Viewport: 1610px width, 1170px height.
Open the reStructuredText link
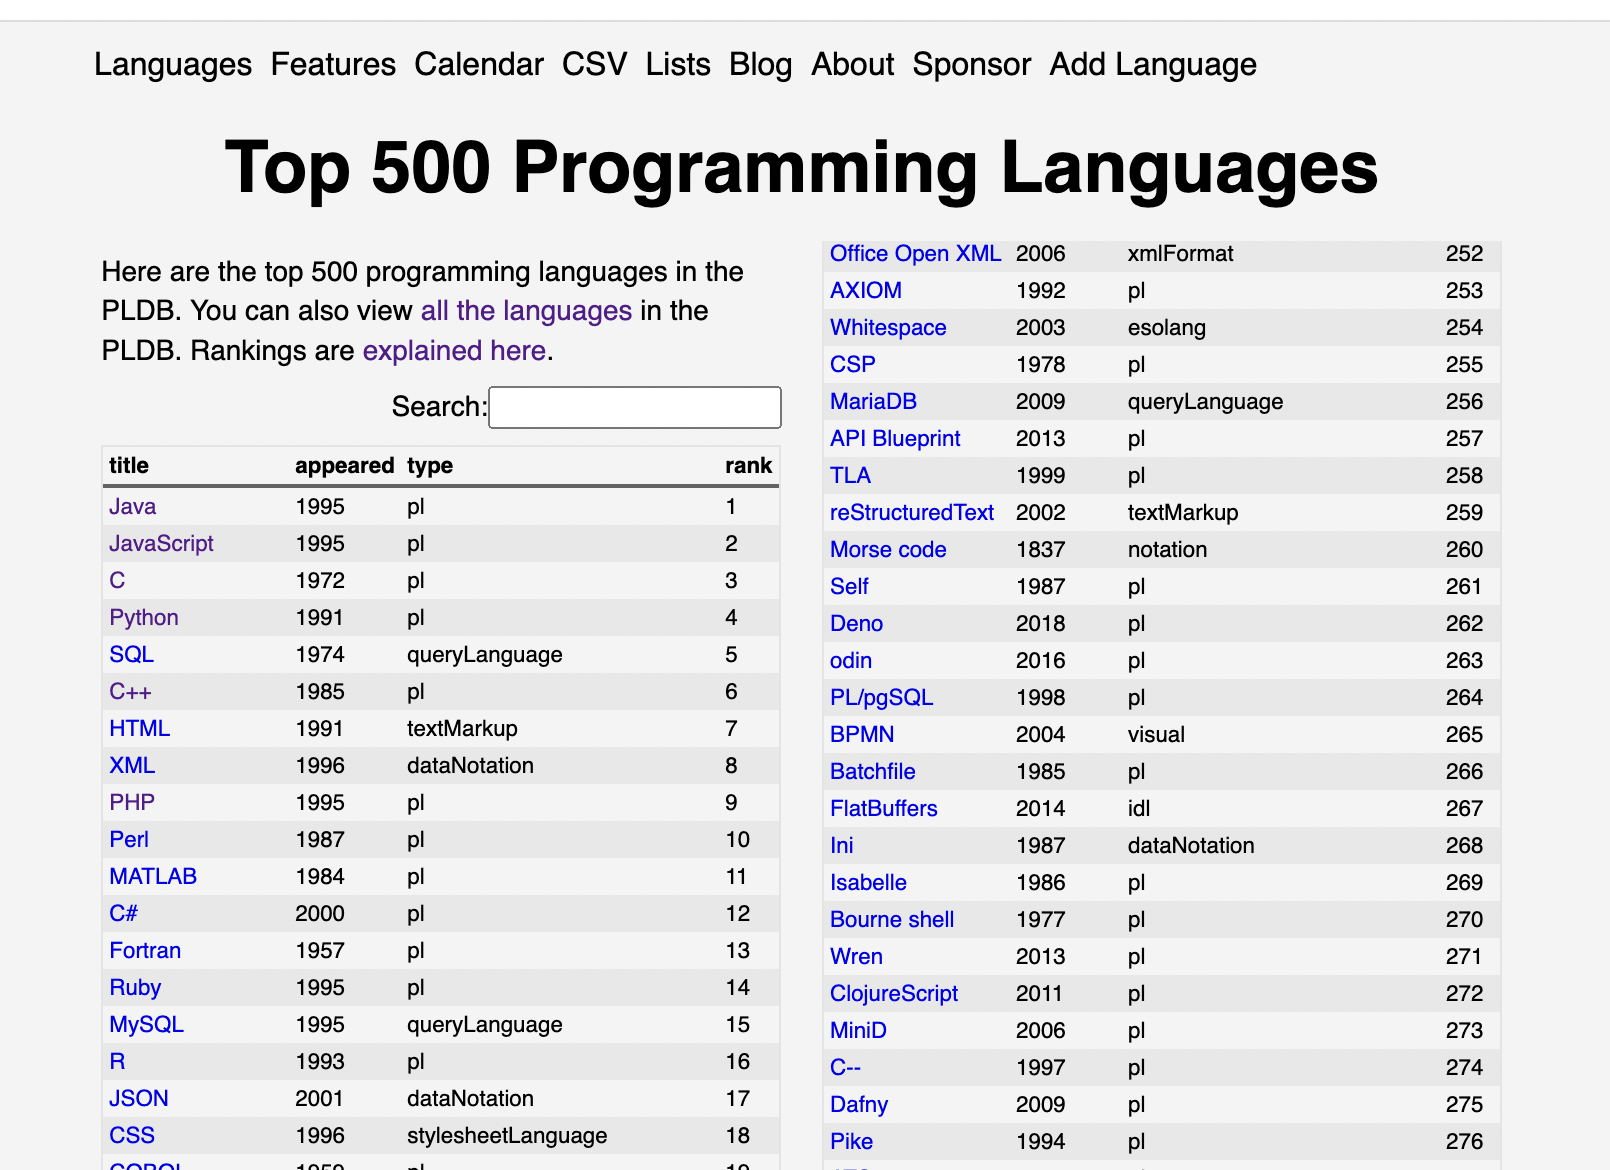912,513
